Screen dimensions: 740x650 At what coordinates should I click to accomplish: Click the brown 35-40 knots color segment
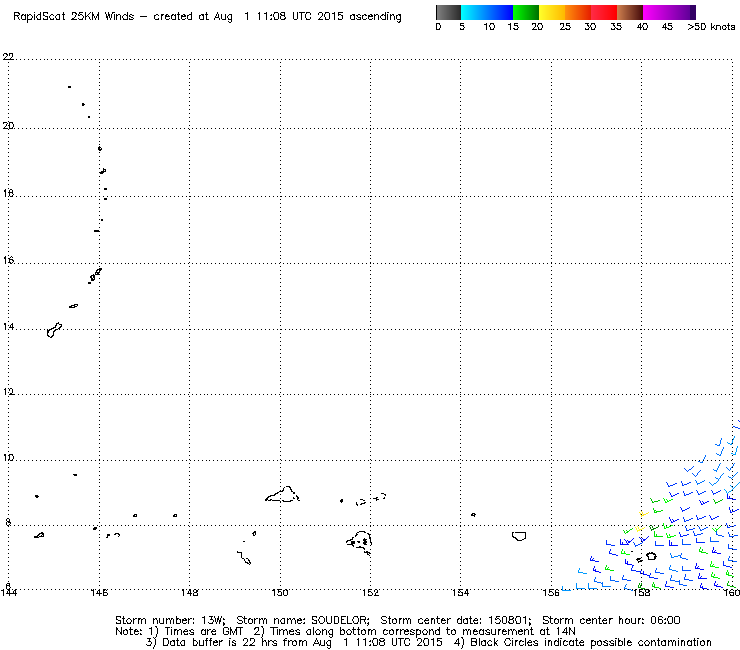tap(630, 12)
